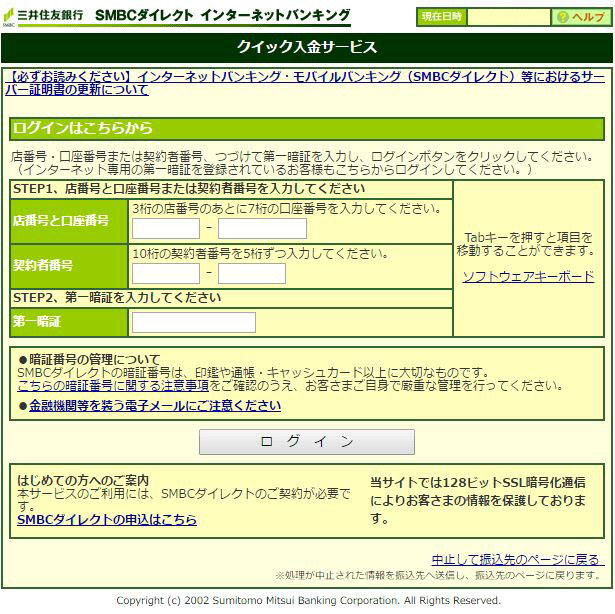615x614 pixels.
Task: Click the STEP2 instruction row
Action: [x=231, y=298]
